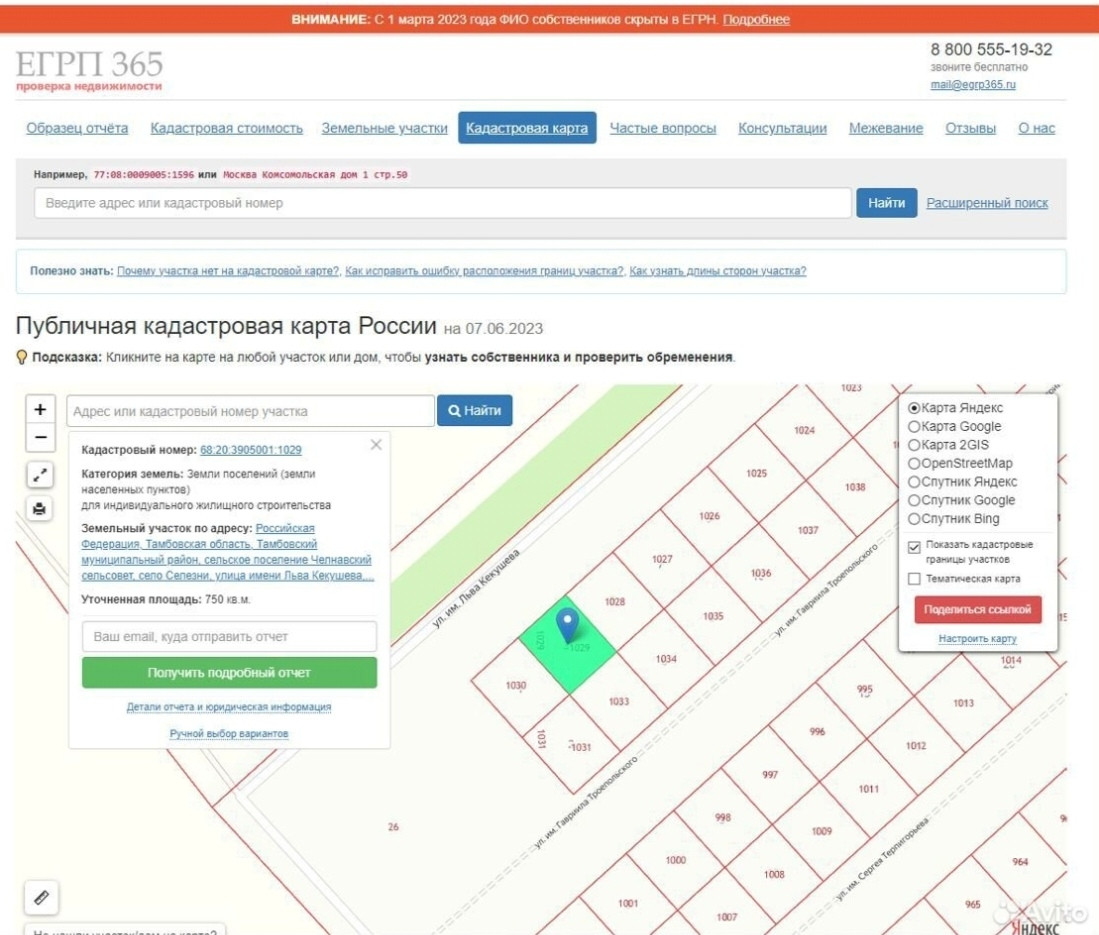Open link about missing parcel on map
This screenshot has height=935, width=1099.
coord(228,271)
